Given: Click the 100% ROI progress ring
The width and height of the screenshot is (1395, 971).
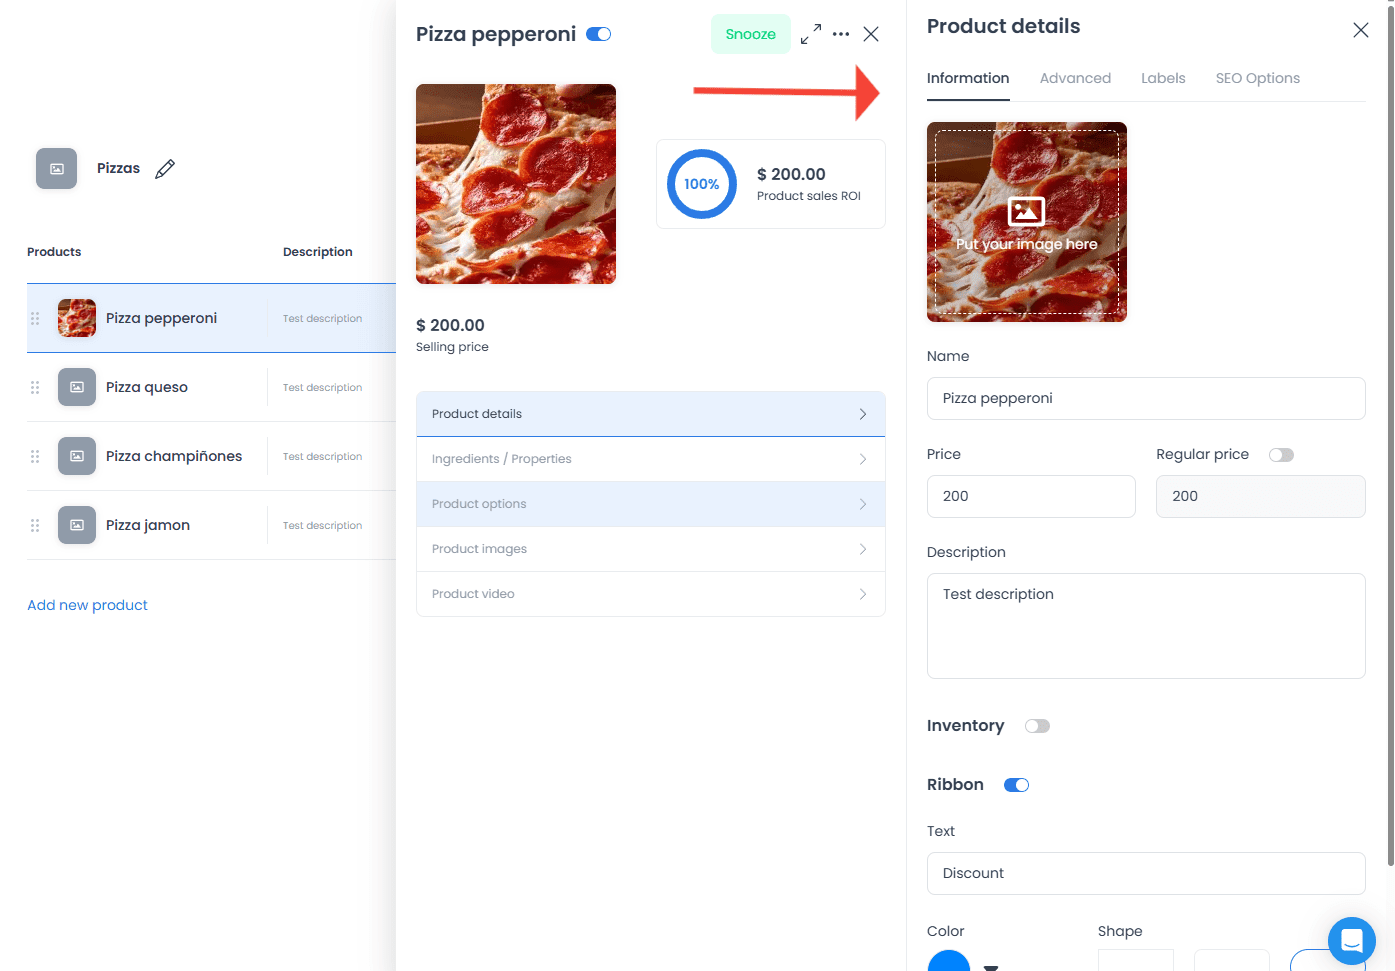Looking at the screenshot, I should tap(702, 184).
